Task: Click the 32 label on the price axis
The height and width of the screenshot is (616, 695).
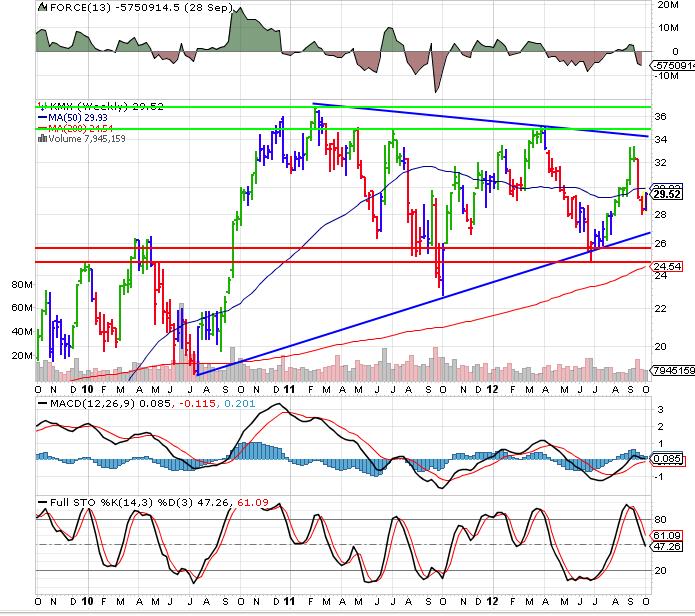Action: [x=660, y=163]
